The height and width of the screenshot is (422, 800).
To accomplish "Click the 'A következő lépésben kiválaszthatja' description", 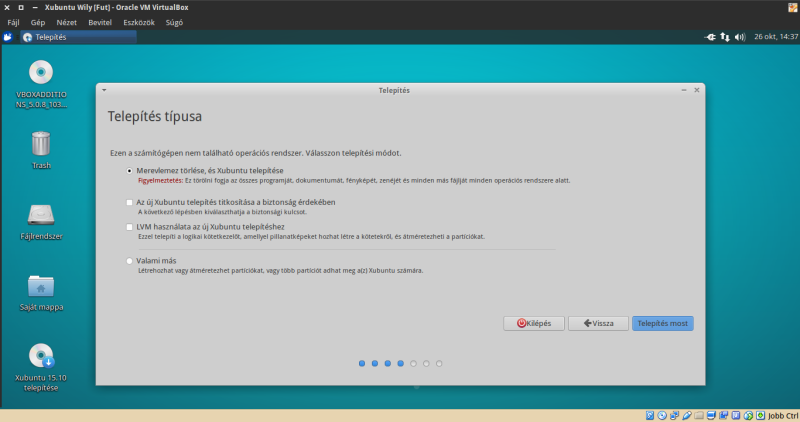I will (x=222, y=212).
